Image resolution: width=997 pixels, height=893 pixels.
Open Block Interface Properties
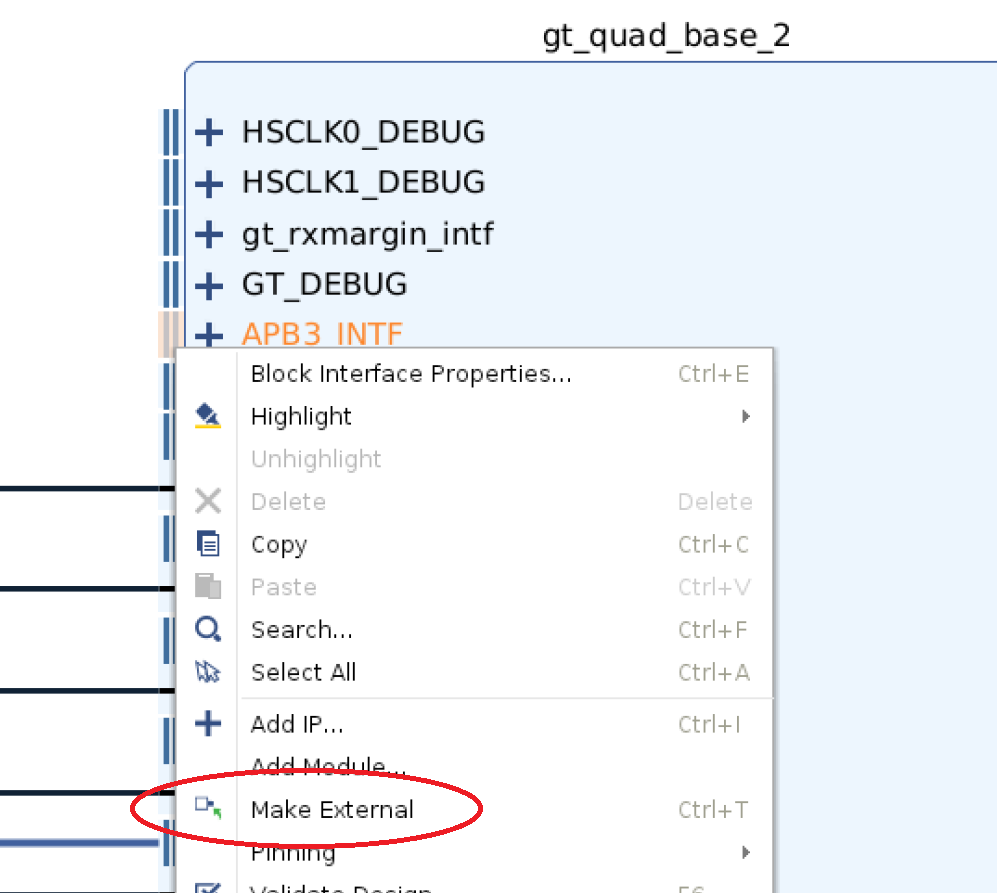coord(410,374)
